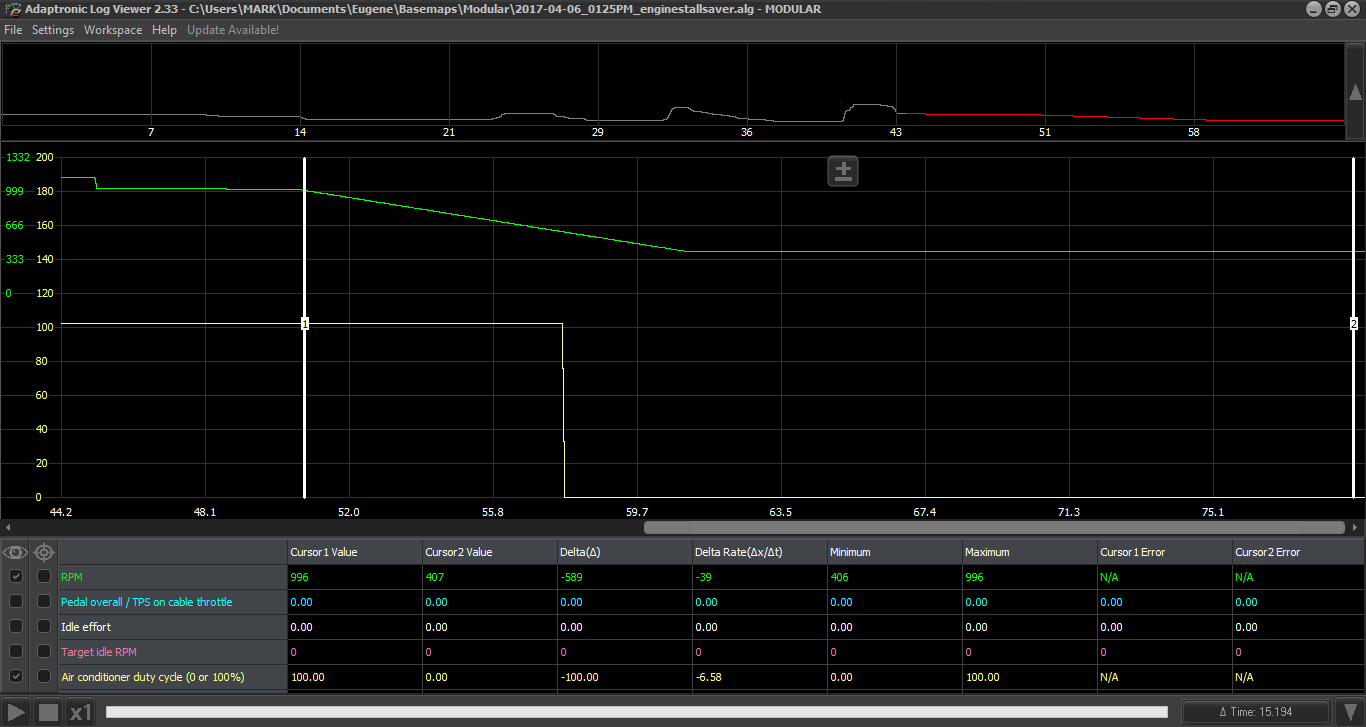Open the File menu
1366x727 pixels.
click(13, 30)
